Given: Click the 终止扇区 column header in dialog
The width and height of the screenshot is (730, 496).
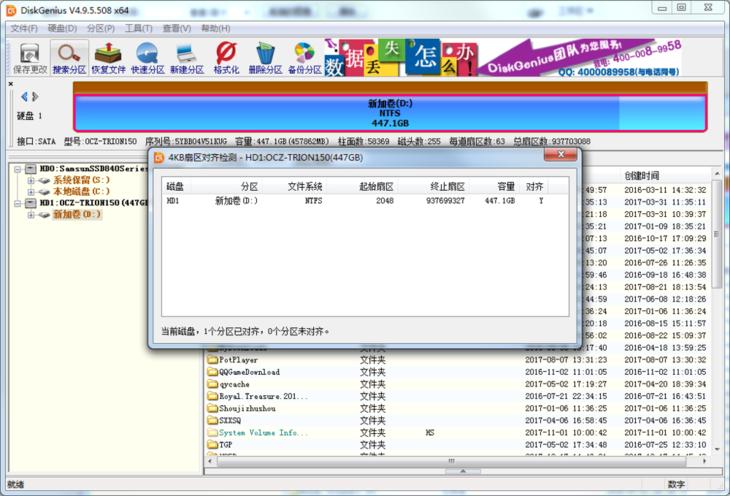Looking at the screenshot, I should coord(433,187).
